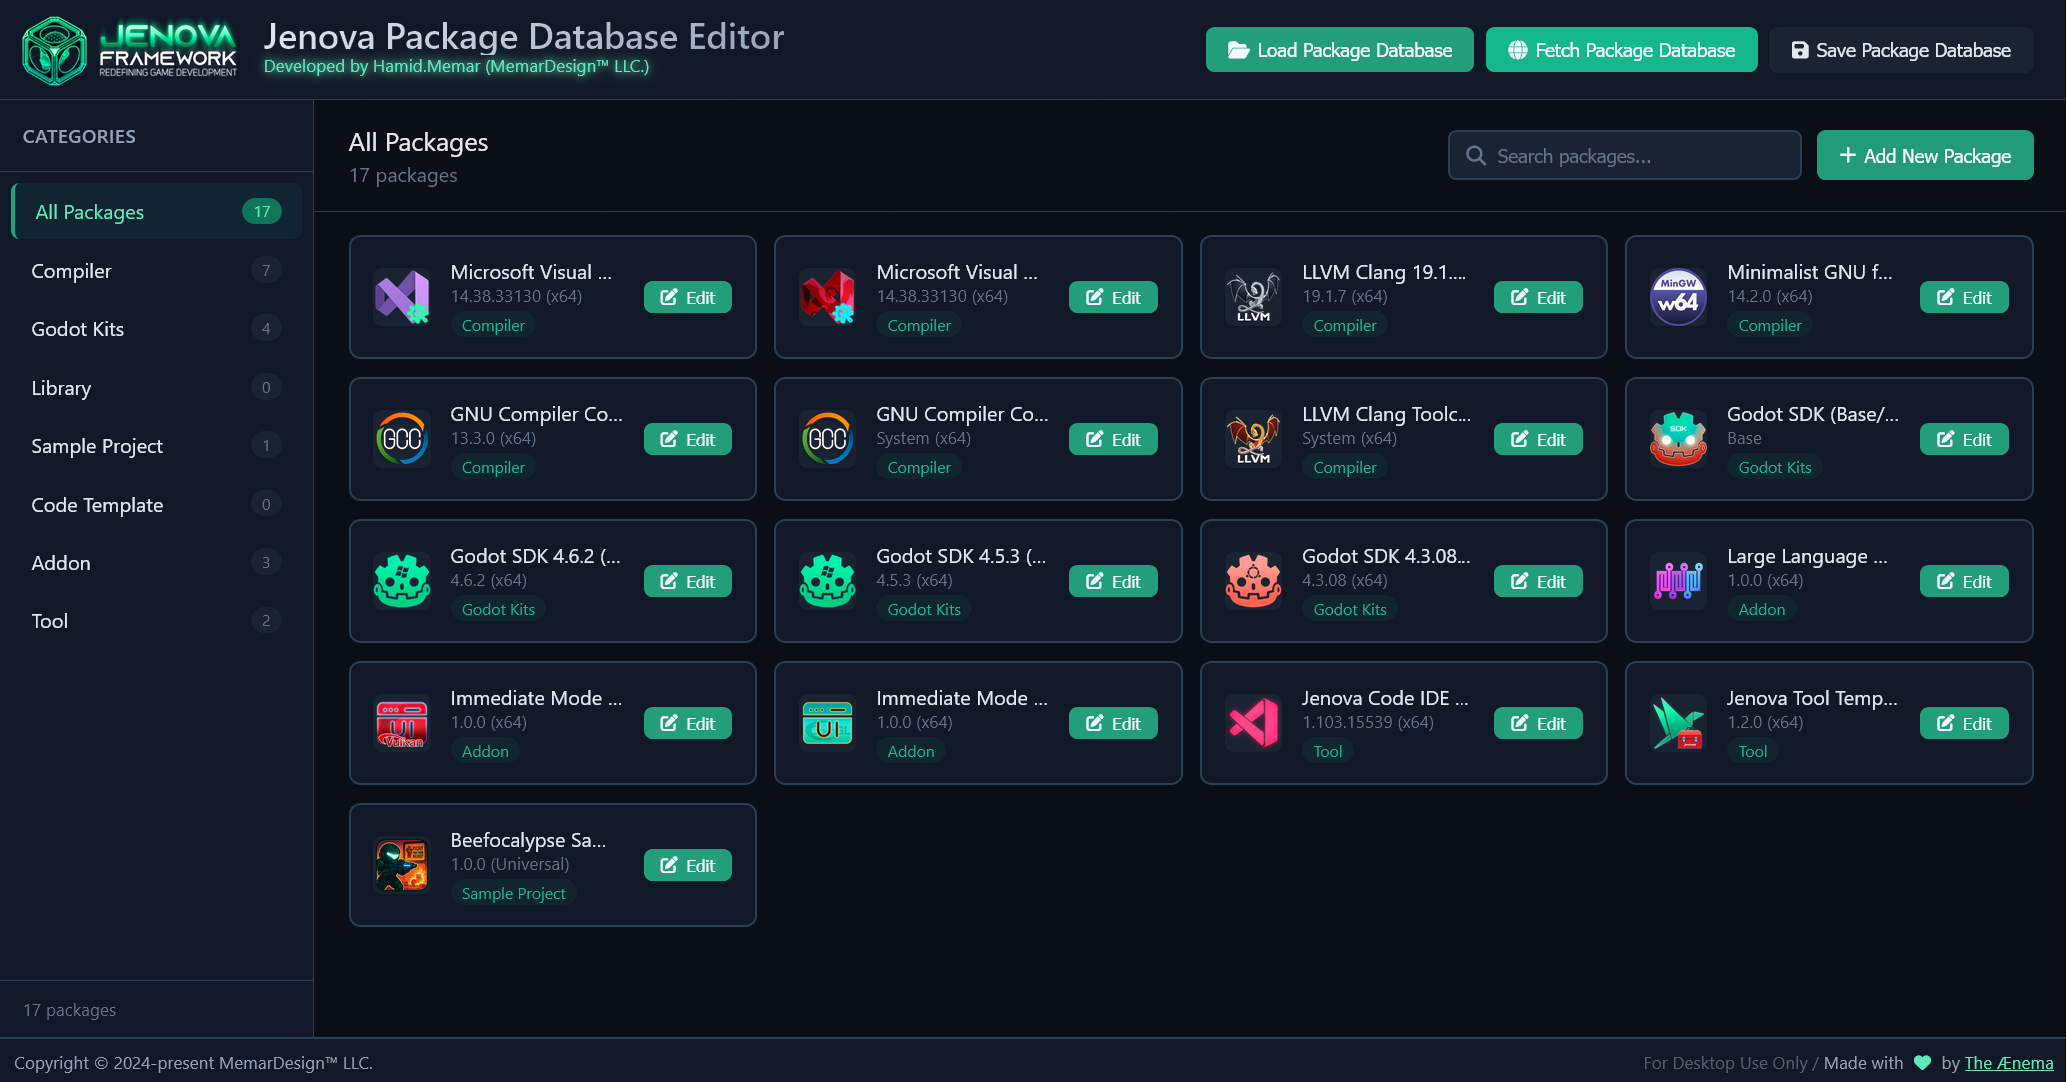Click the Addon tag on Large Language package
Viewport: 2067px width, 1082px height.
pos(1761,609)
